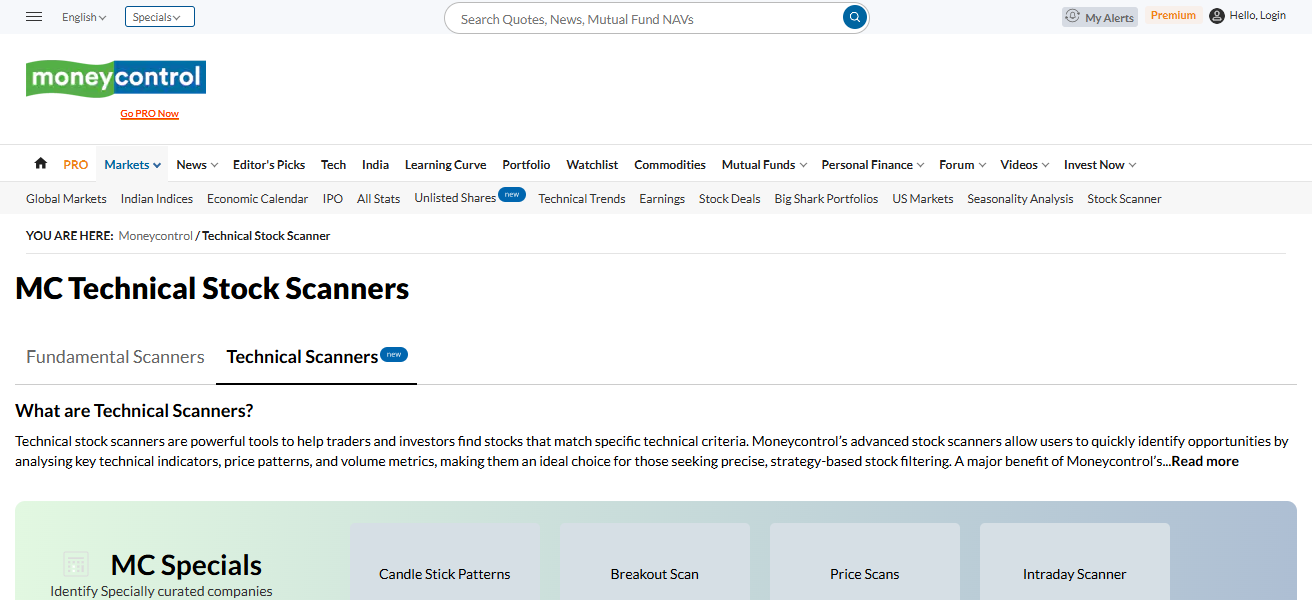Click the search magnifier button

854,18
